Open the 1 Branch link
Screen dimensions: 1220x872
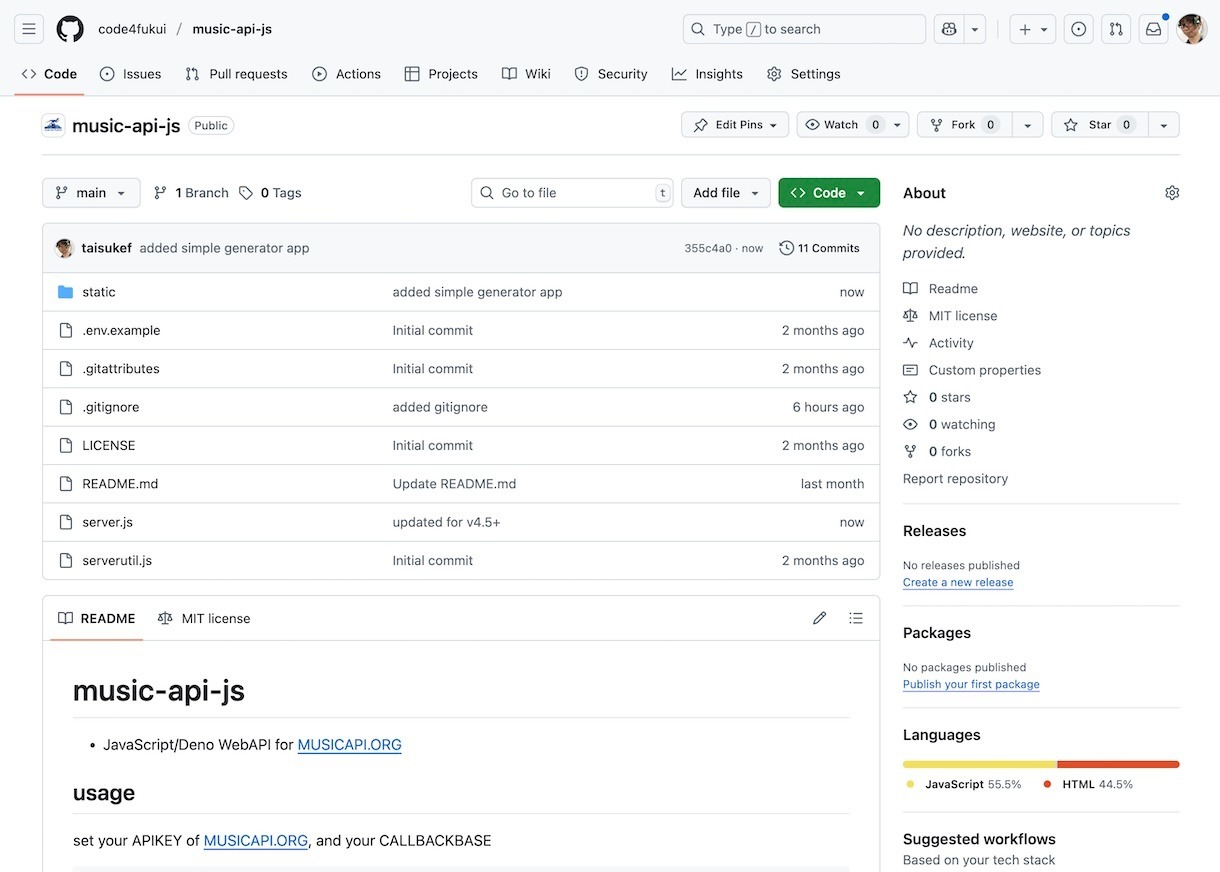coord(191,193)
